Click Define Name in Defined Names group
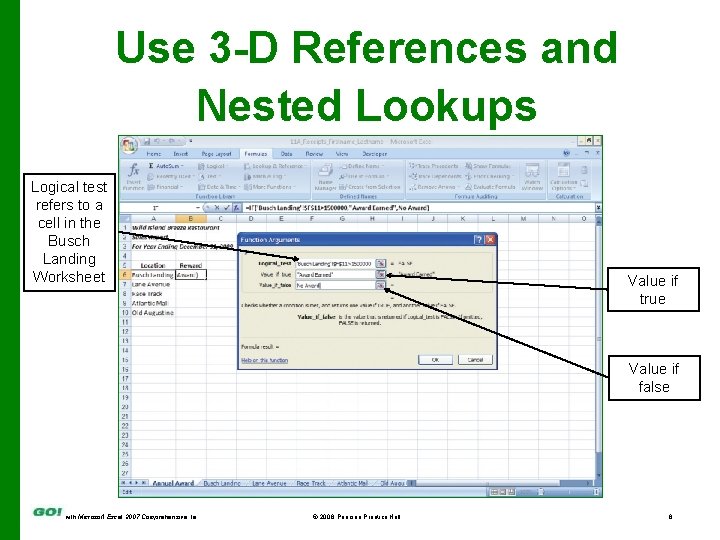 tap(362, 166)
